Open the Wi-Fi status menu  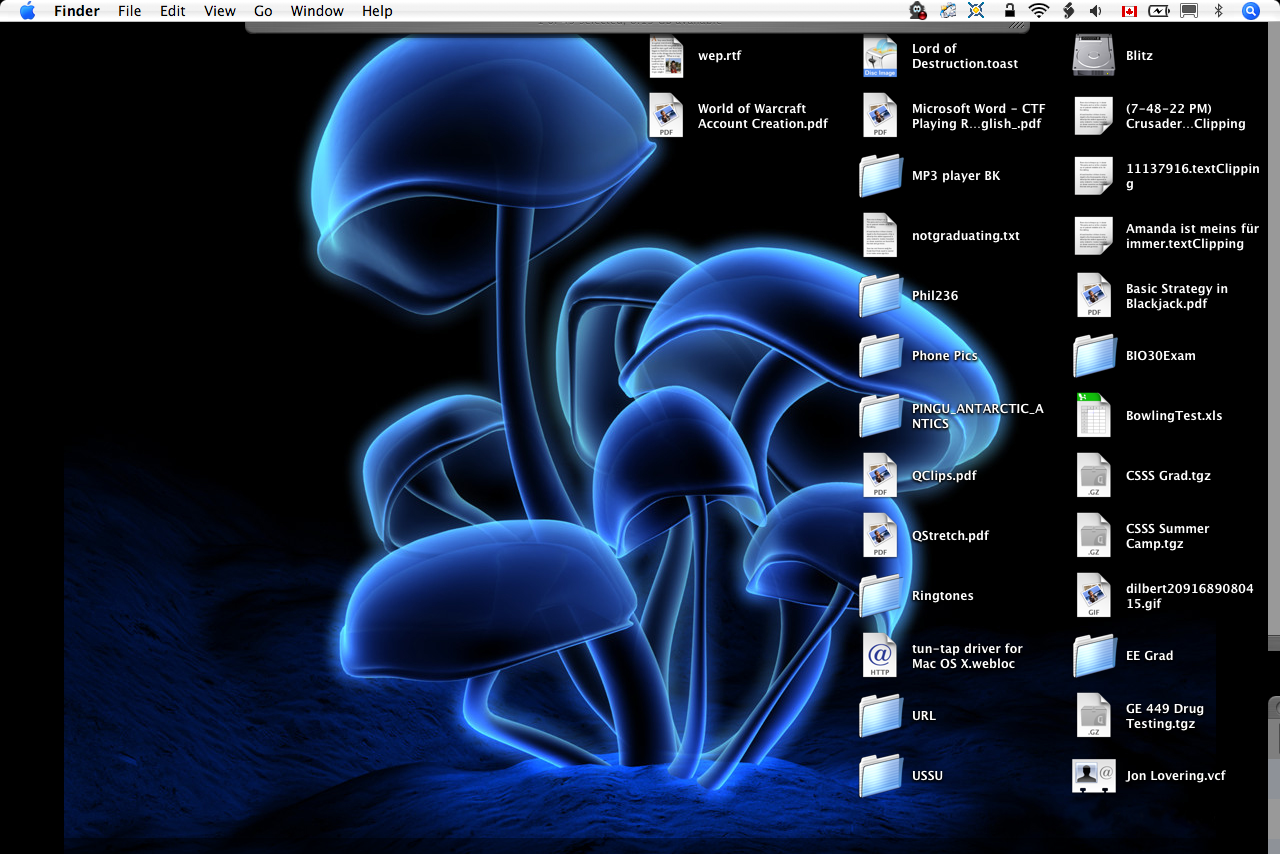click(1039, 11)
